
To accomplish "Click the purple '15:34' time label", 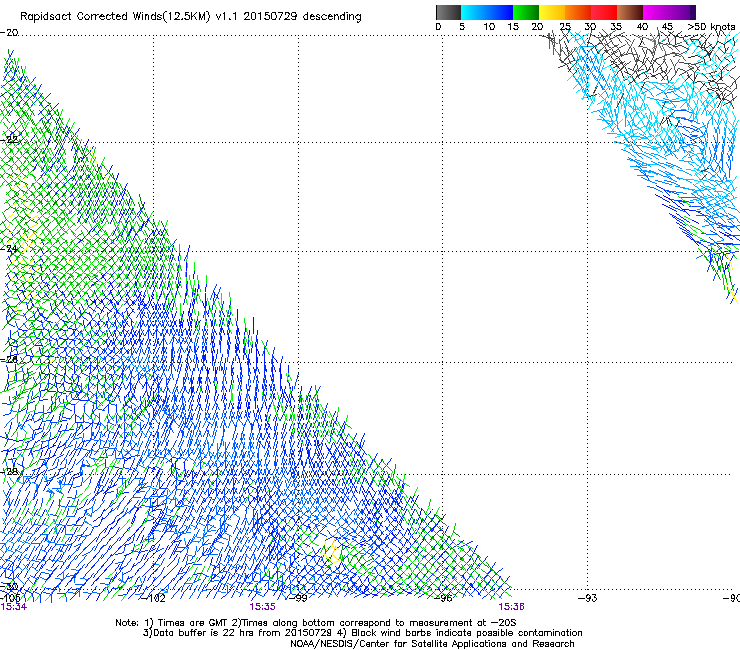I will 14,607.
